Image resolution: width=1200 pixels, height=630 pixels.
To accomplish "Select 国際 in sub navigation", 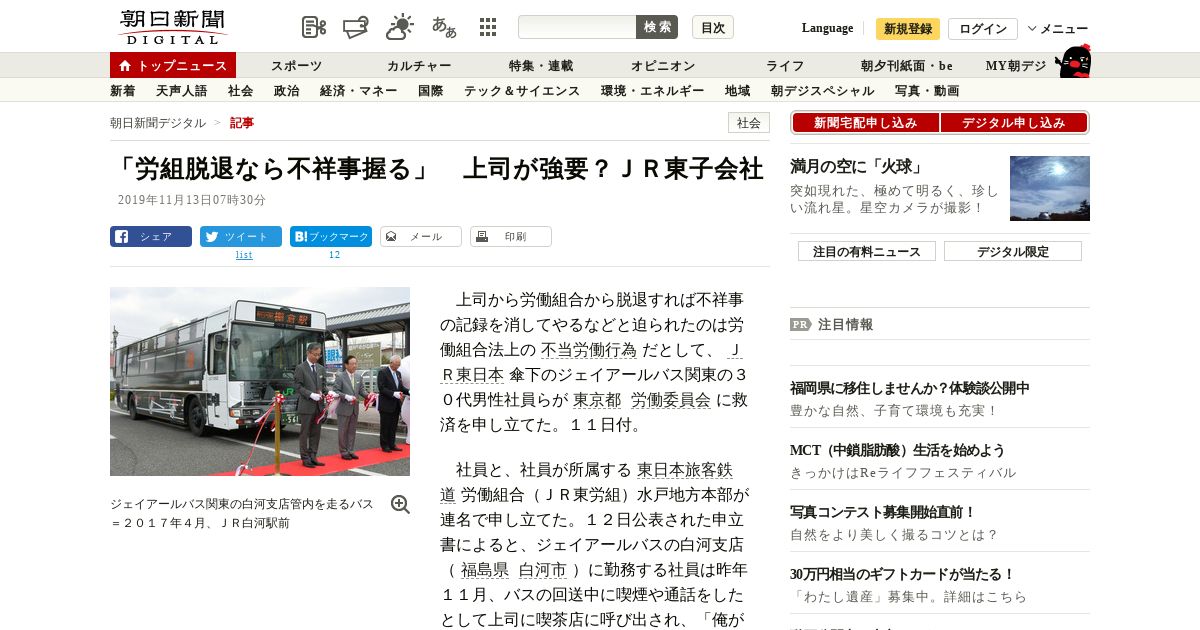I will (x=430, y=91).
